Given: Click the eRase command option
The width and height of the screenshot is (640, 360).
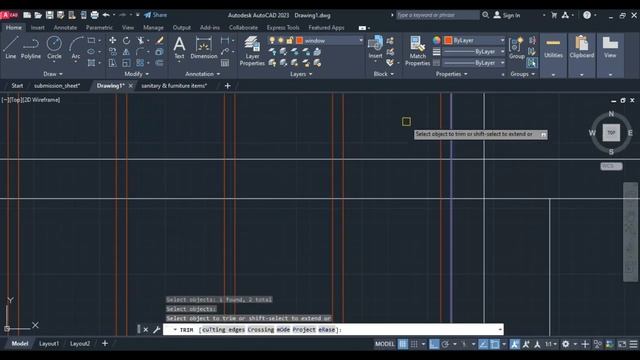Looking at the screenshot, I should 327,329.
